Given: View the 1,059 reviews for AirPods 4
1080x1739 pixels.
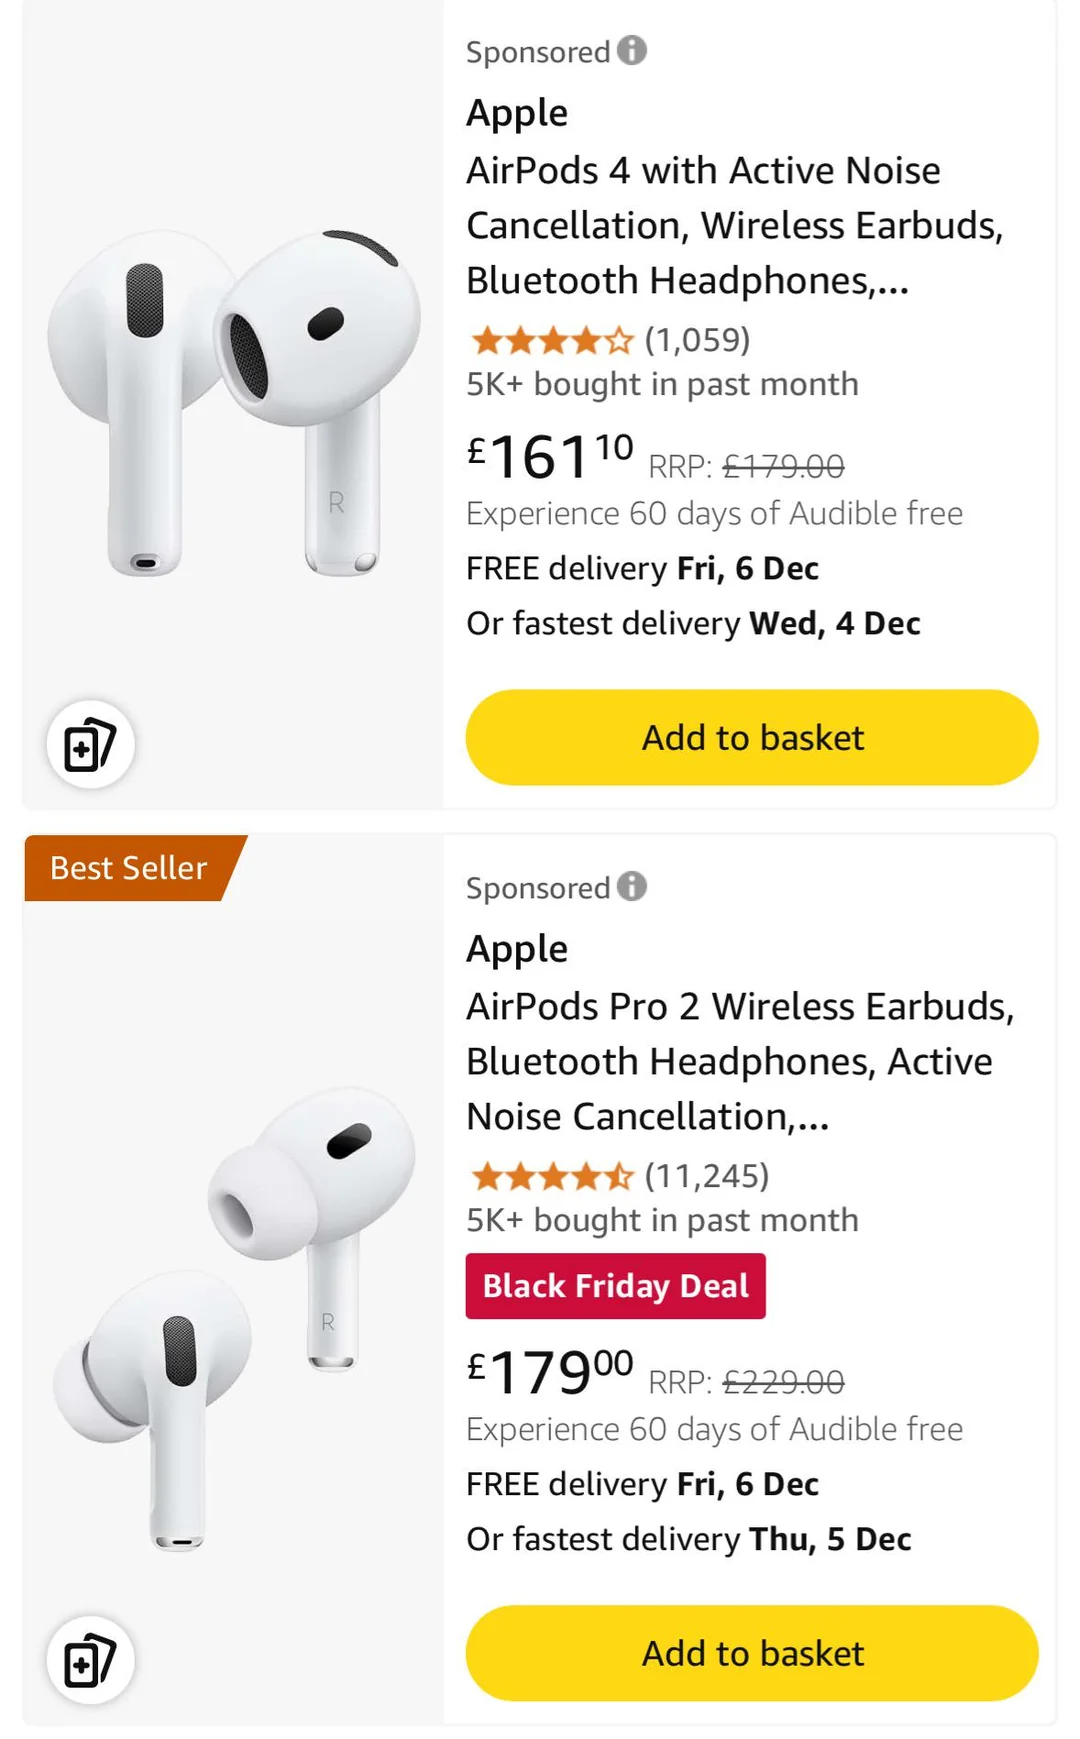Looking at the screenshot, I should click(697, 341).
